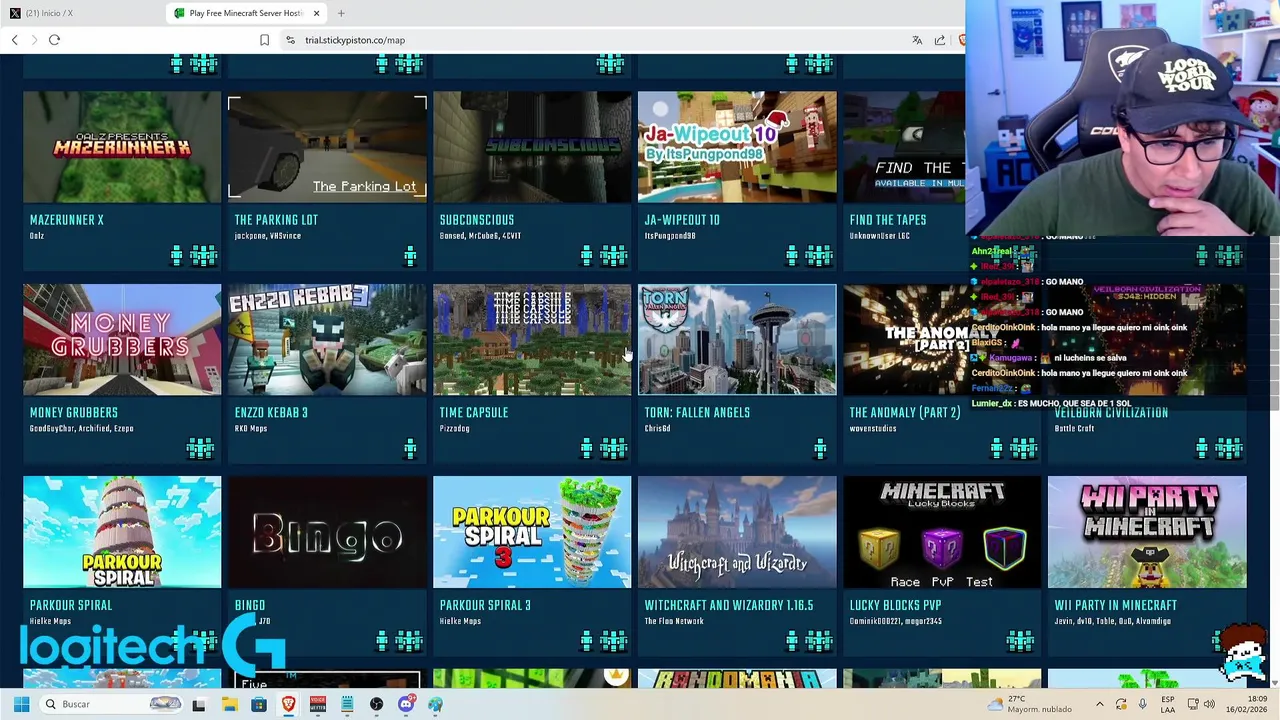Screen dimensions: 1280x720
Task: Pick single-player icon for Subconscious map
Action: point(587,256)
